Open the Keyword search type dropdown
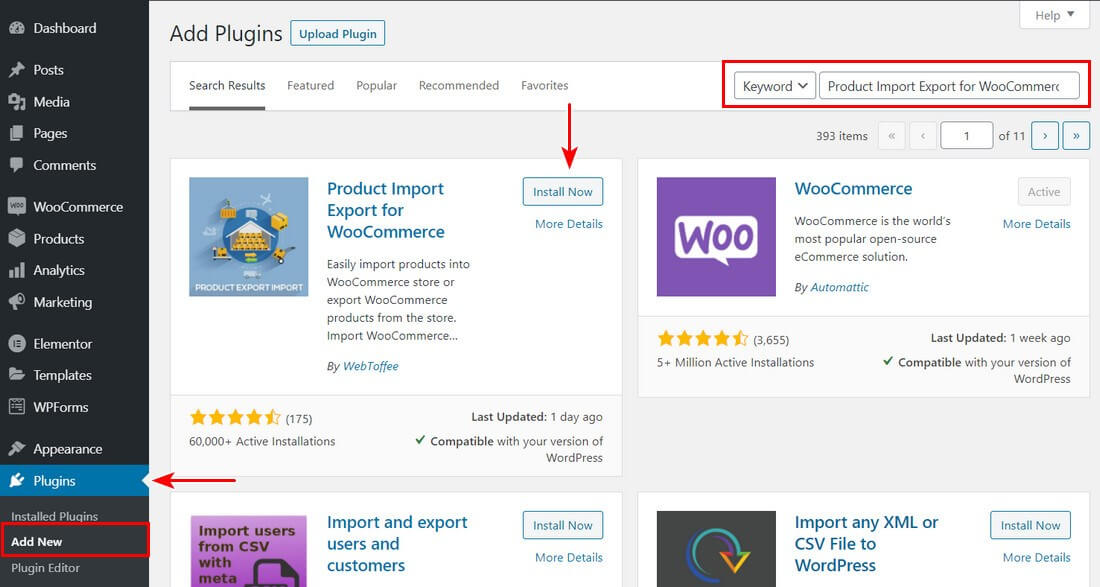Screen dimensions: 1100x587 [x=774, y=86]
